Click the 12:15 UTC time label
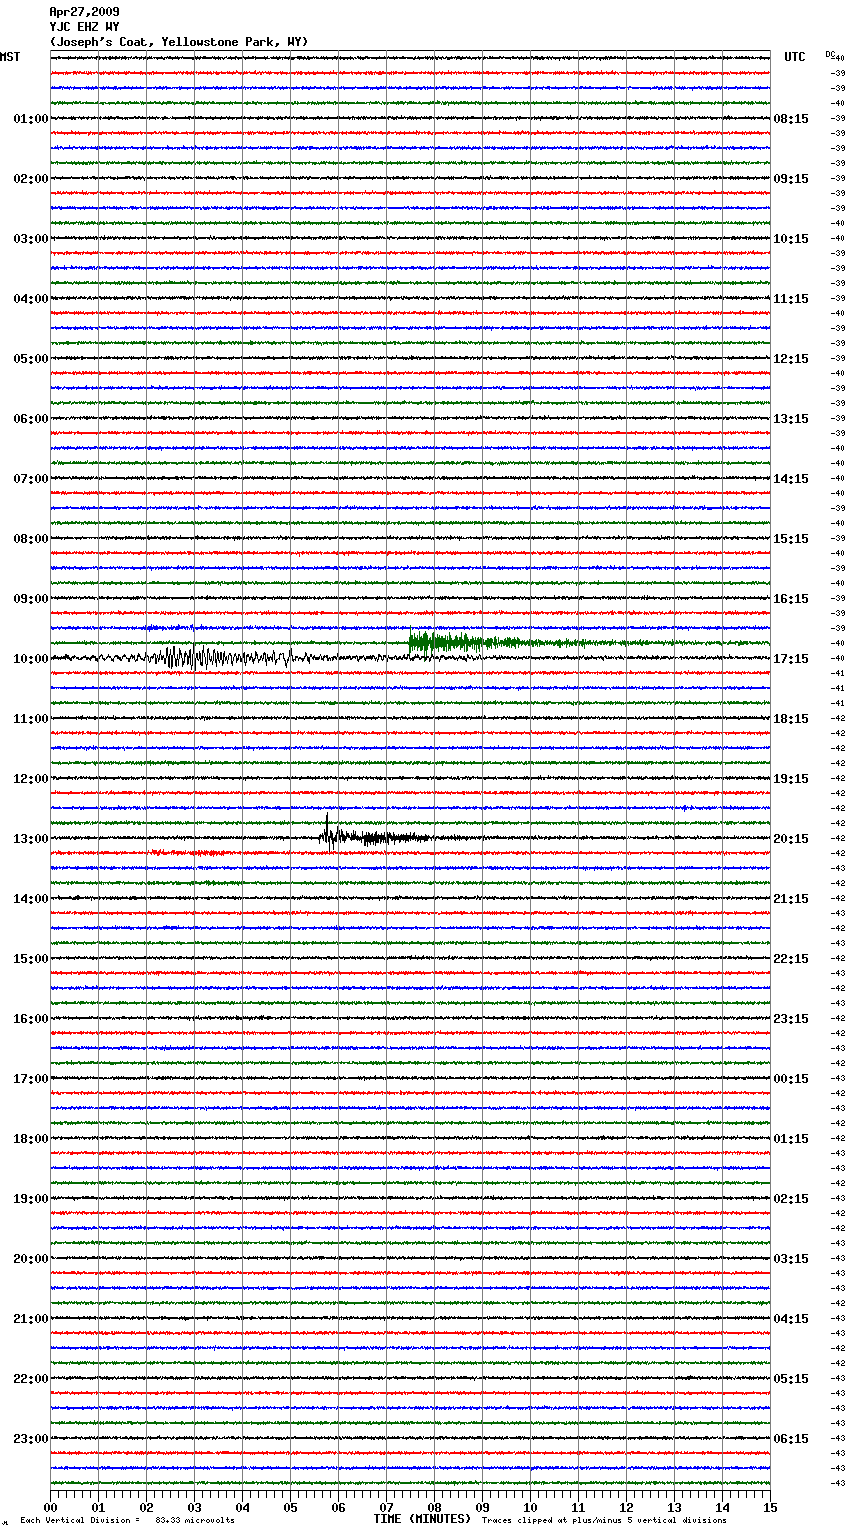The height and width of the screenshot is (1534, 850). 791,359
